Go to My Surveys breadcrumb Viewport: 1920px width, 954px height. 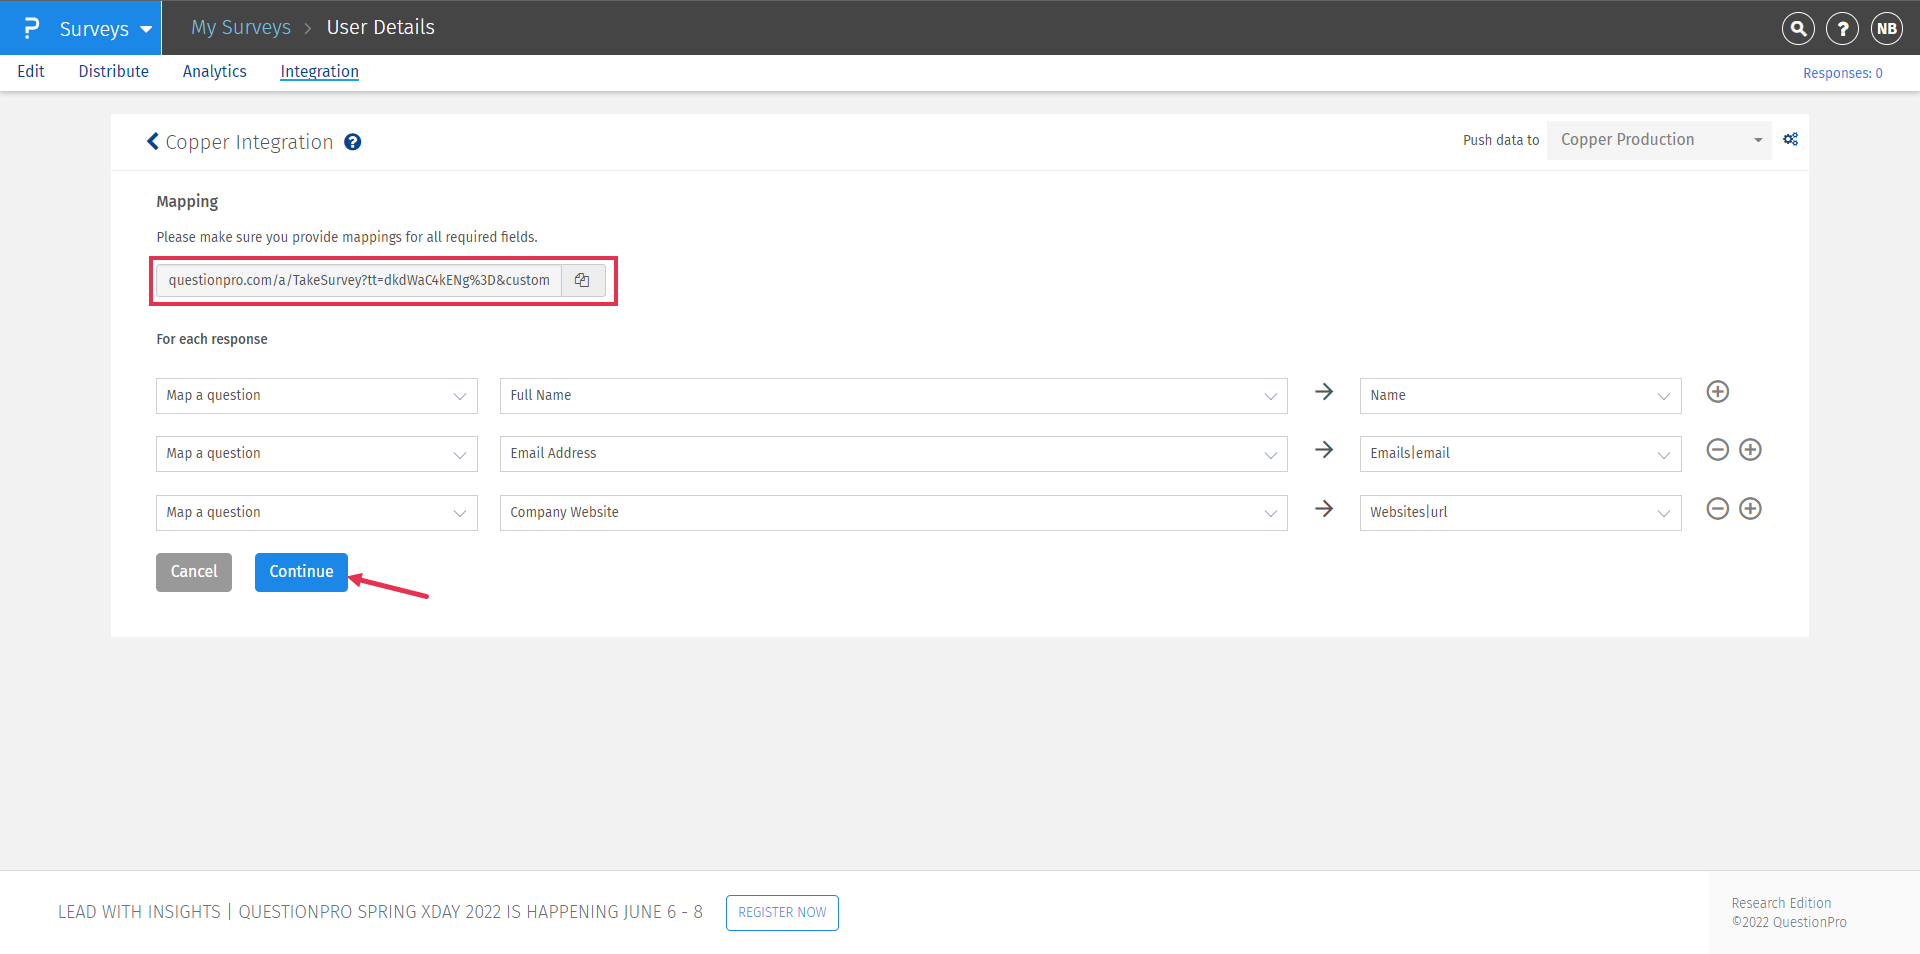point(241,28)
